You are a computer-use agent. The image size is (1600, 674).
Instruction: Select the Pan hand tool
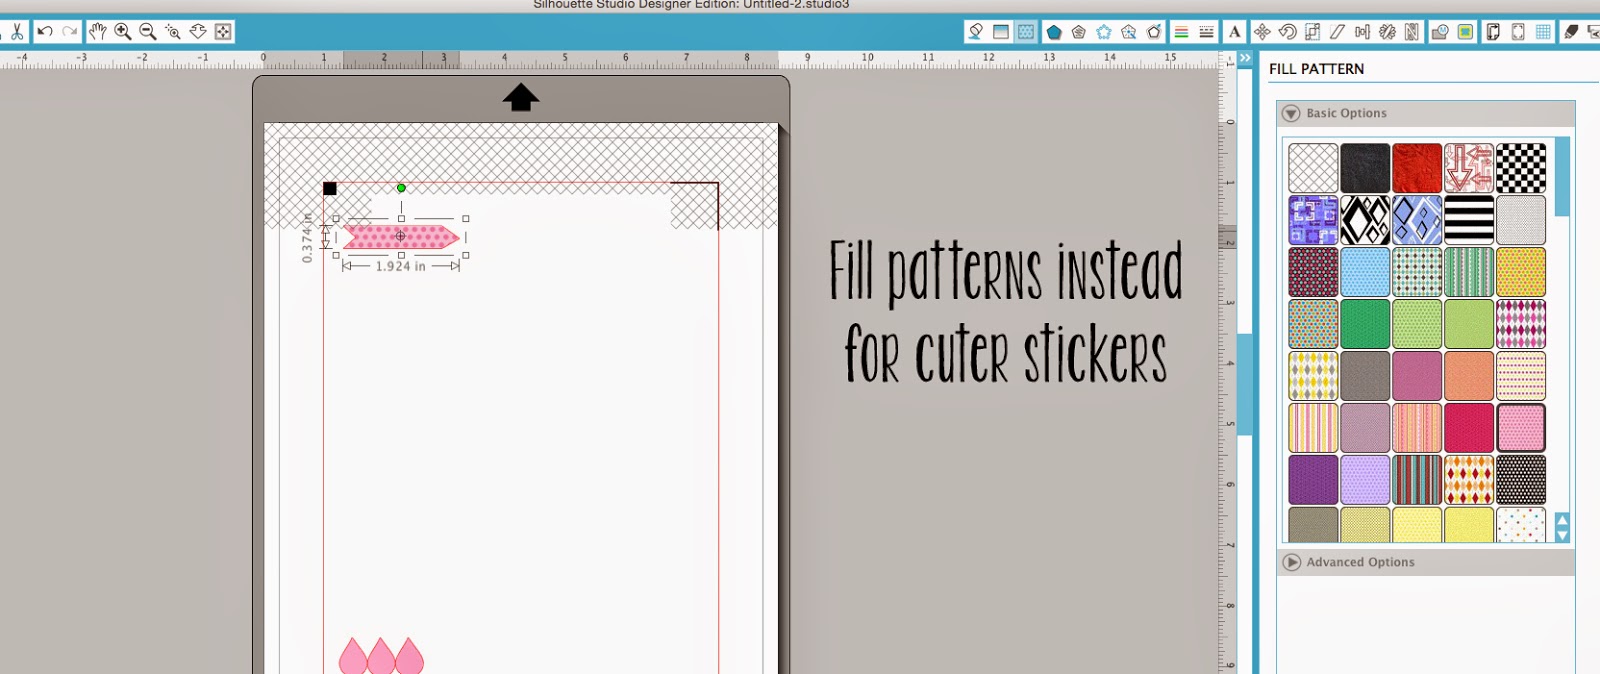coord(98,32)
